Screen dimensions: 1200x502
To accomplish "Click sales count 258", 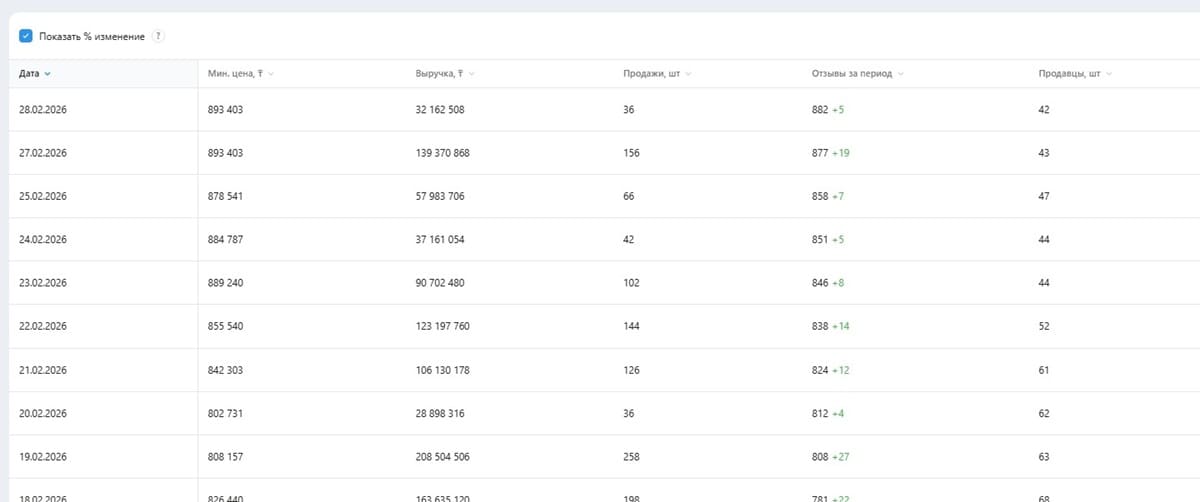I will 631,457.
